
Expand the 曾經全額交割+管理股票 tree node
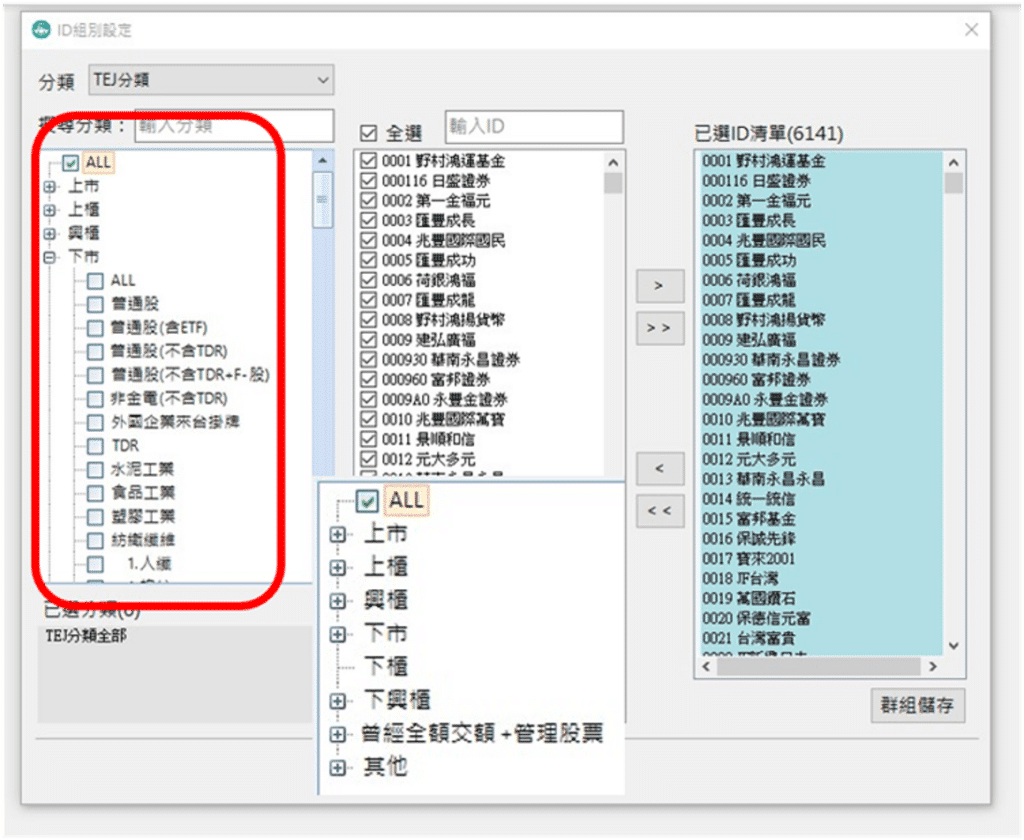[x=337, y=733]
